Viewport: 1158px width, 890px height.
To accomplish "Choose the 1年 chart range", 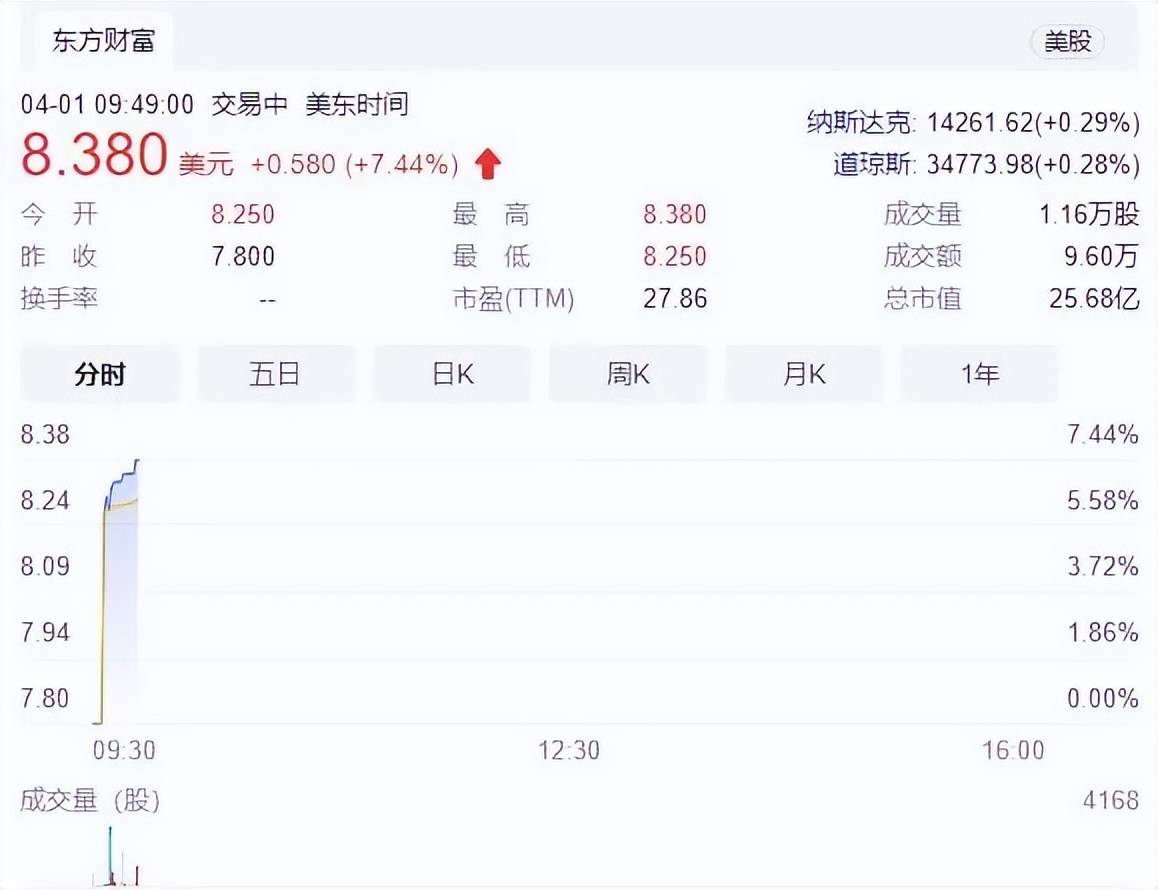I will coord(979,374).
